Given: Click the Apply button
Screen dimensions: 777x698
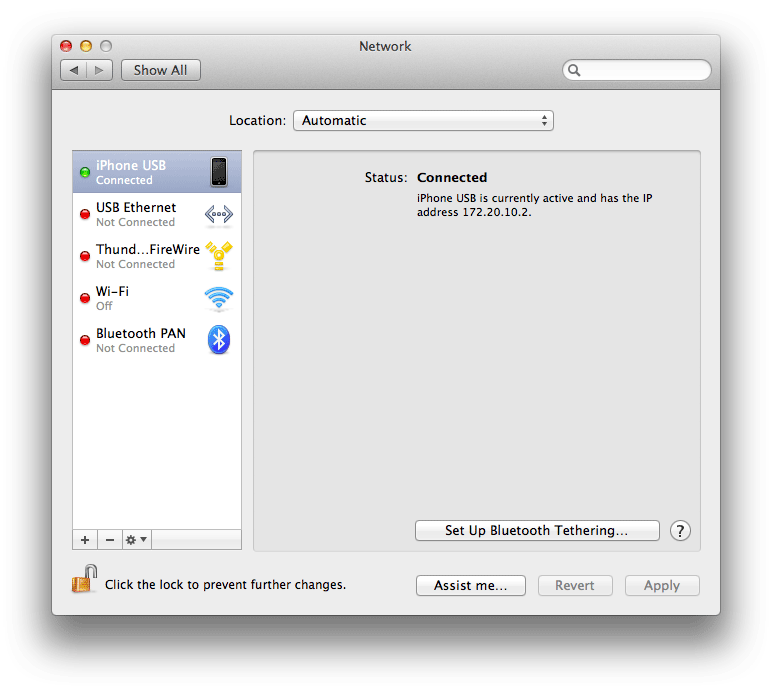Looking at the screenshot, I should 661,586.
